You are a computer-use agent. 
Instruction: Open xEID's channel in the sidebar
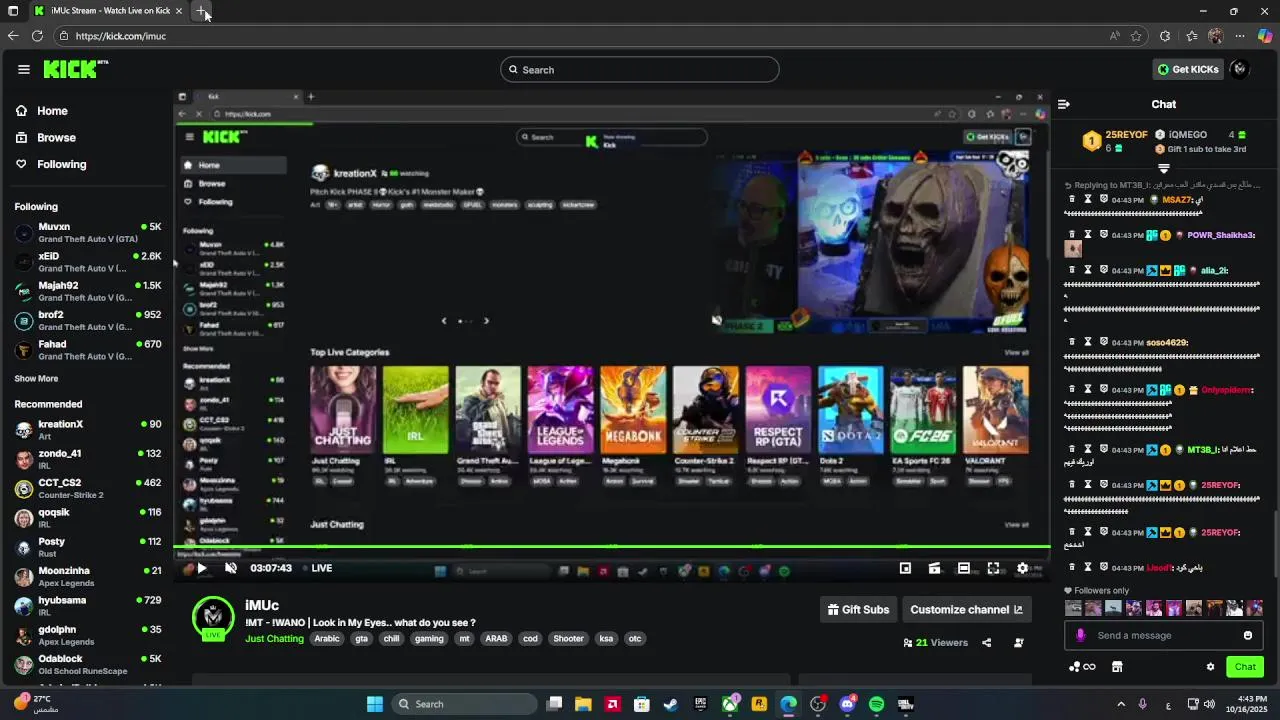[88, 262]
